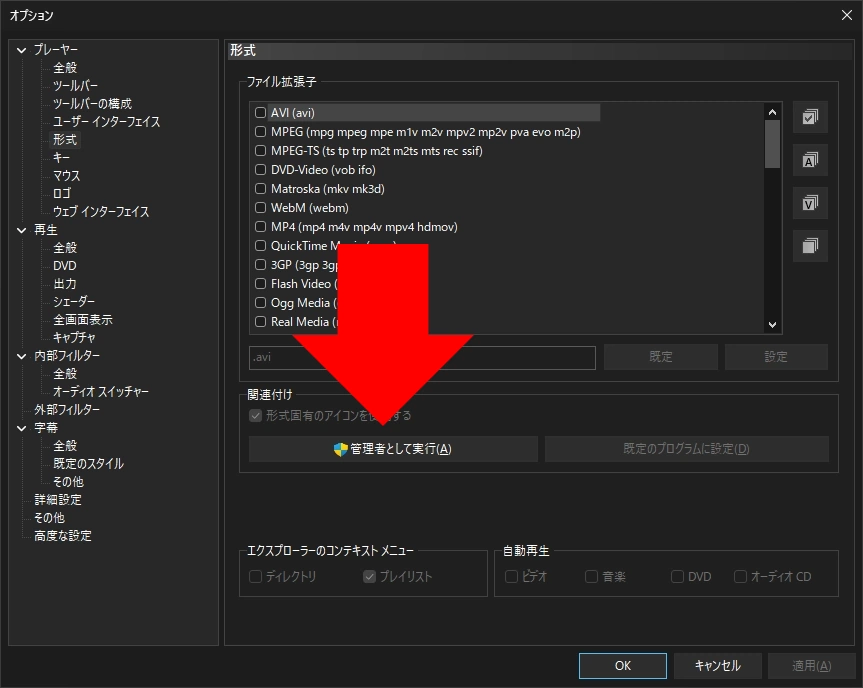Open the 既定のスタイル subtitle page
The width and height of the screenshot is (863, 688).
click(x=88, y=463)
